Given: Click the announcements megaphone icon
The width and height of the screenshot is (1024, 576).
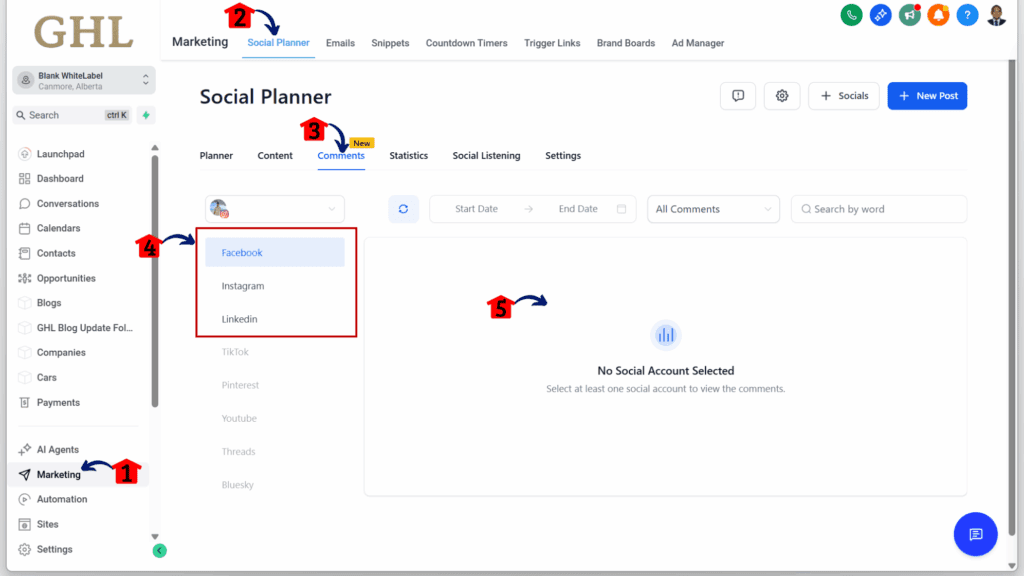Looking at the screenshot, I should [909, 15].
